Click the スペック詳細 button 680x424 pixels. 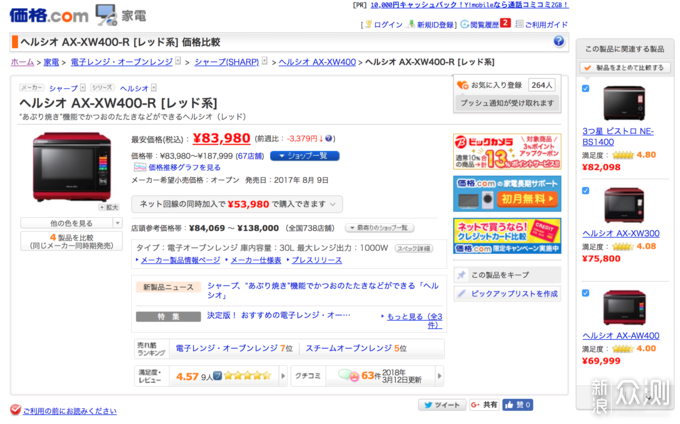point(414,248)
